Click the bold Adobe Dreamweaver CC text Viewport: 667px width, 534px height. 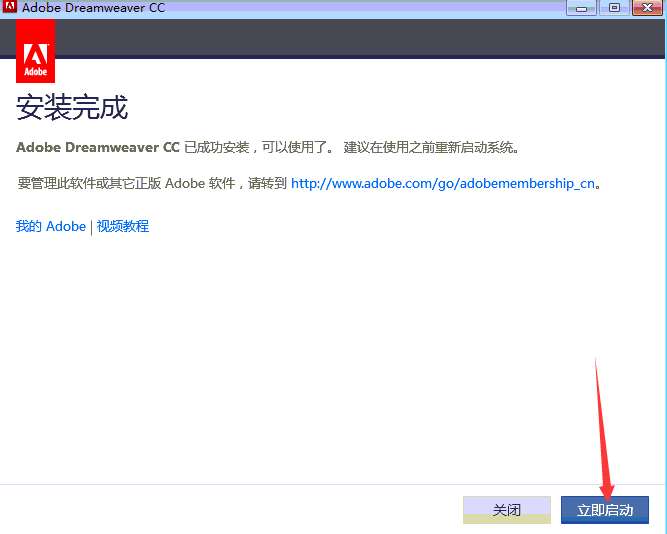point(97,147)
